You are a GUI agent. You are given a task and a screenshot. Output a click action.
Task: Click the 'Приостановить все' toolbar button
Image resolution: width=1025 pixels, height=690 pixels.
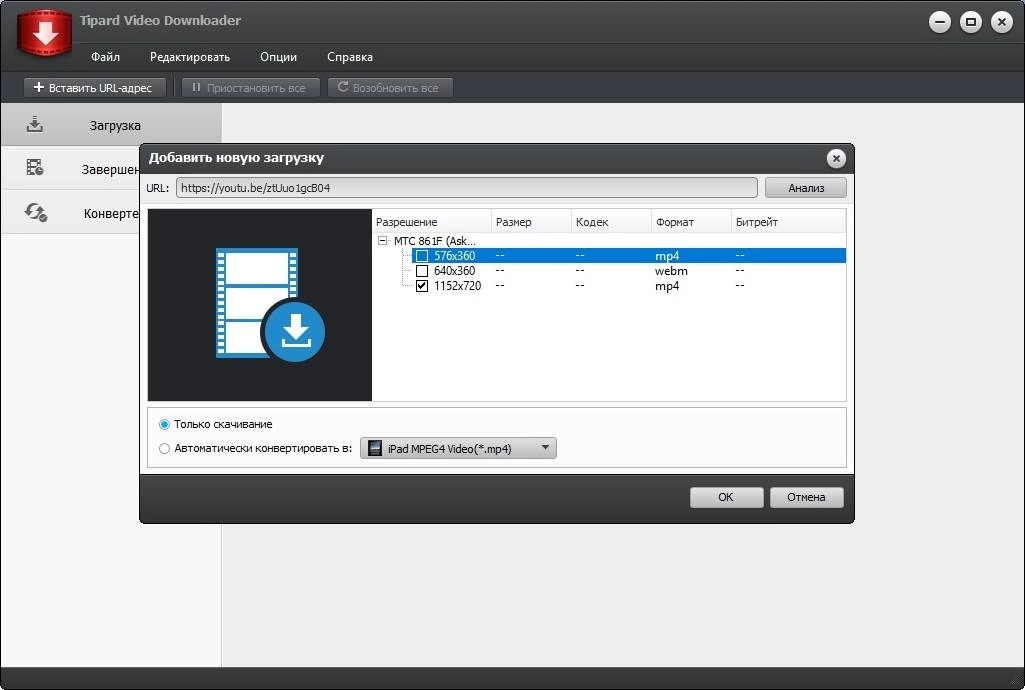point(250,88)
